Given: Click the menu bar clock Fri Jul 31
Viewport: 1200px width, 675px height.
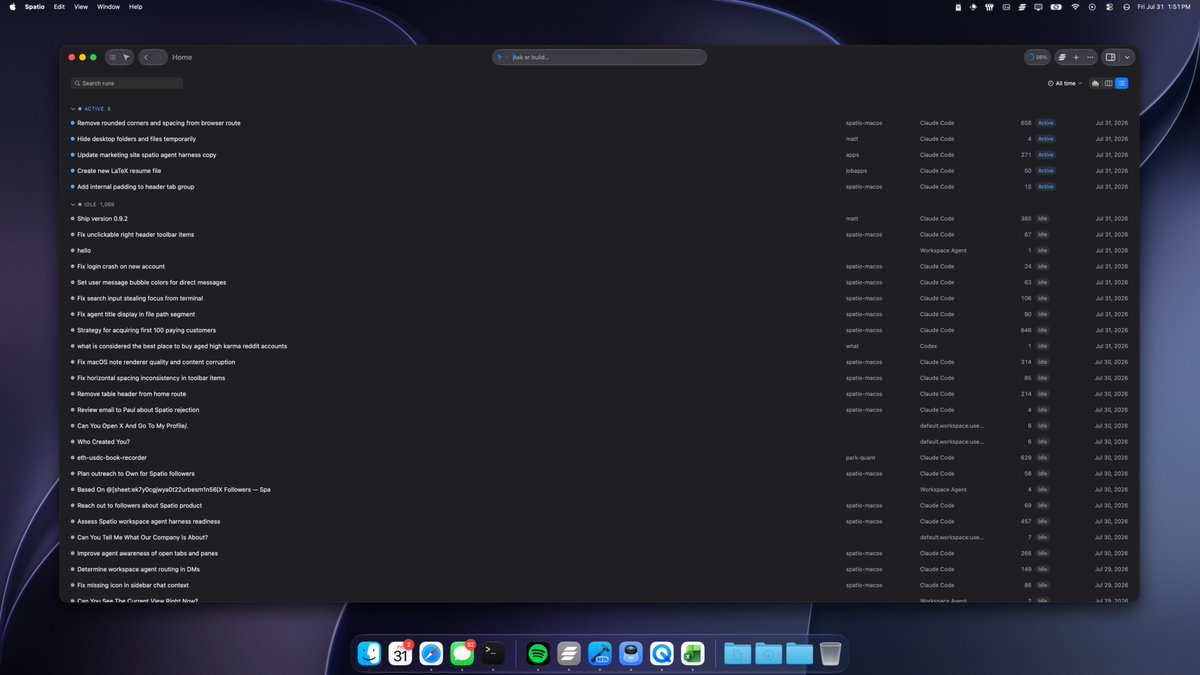Looking at the screenshot, I should click(1164, 6).
